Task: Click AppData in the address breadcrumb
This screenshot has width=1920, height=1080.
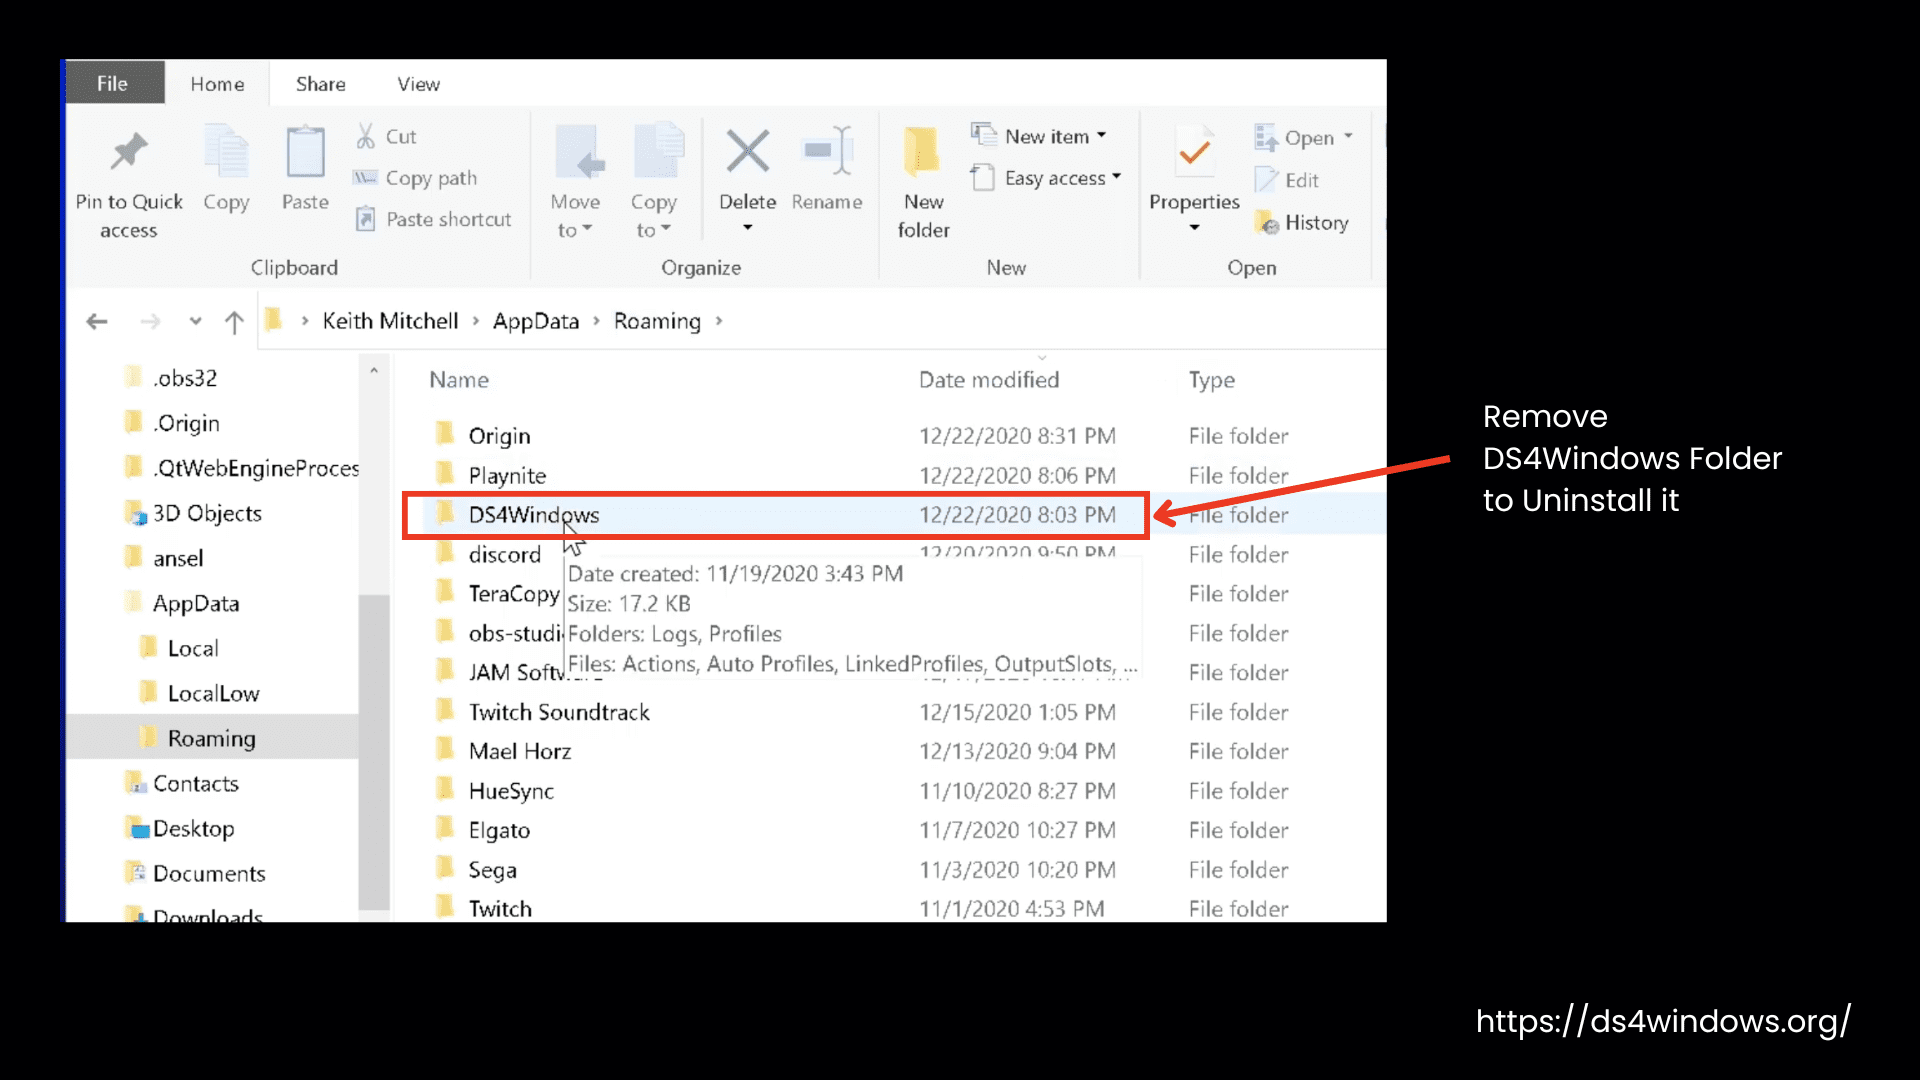Action: click(x=536, y=321)
